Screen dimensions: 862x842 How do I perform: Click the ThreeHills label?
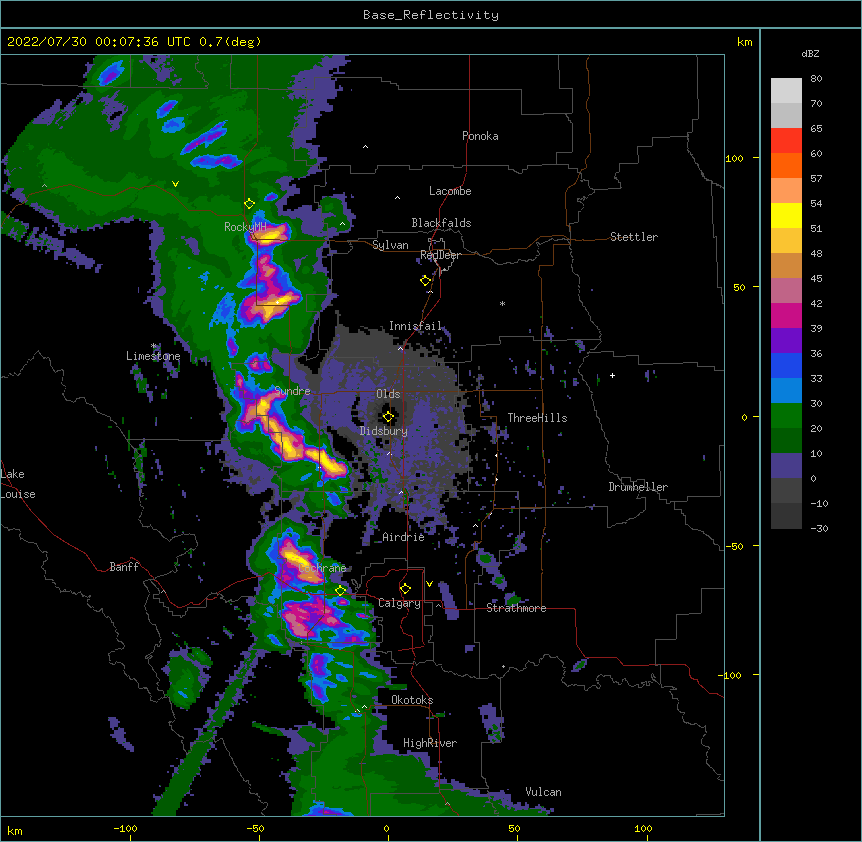537,418
